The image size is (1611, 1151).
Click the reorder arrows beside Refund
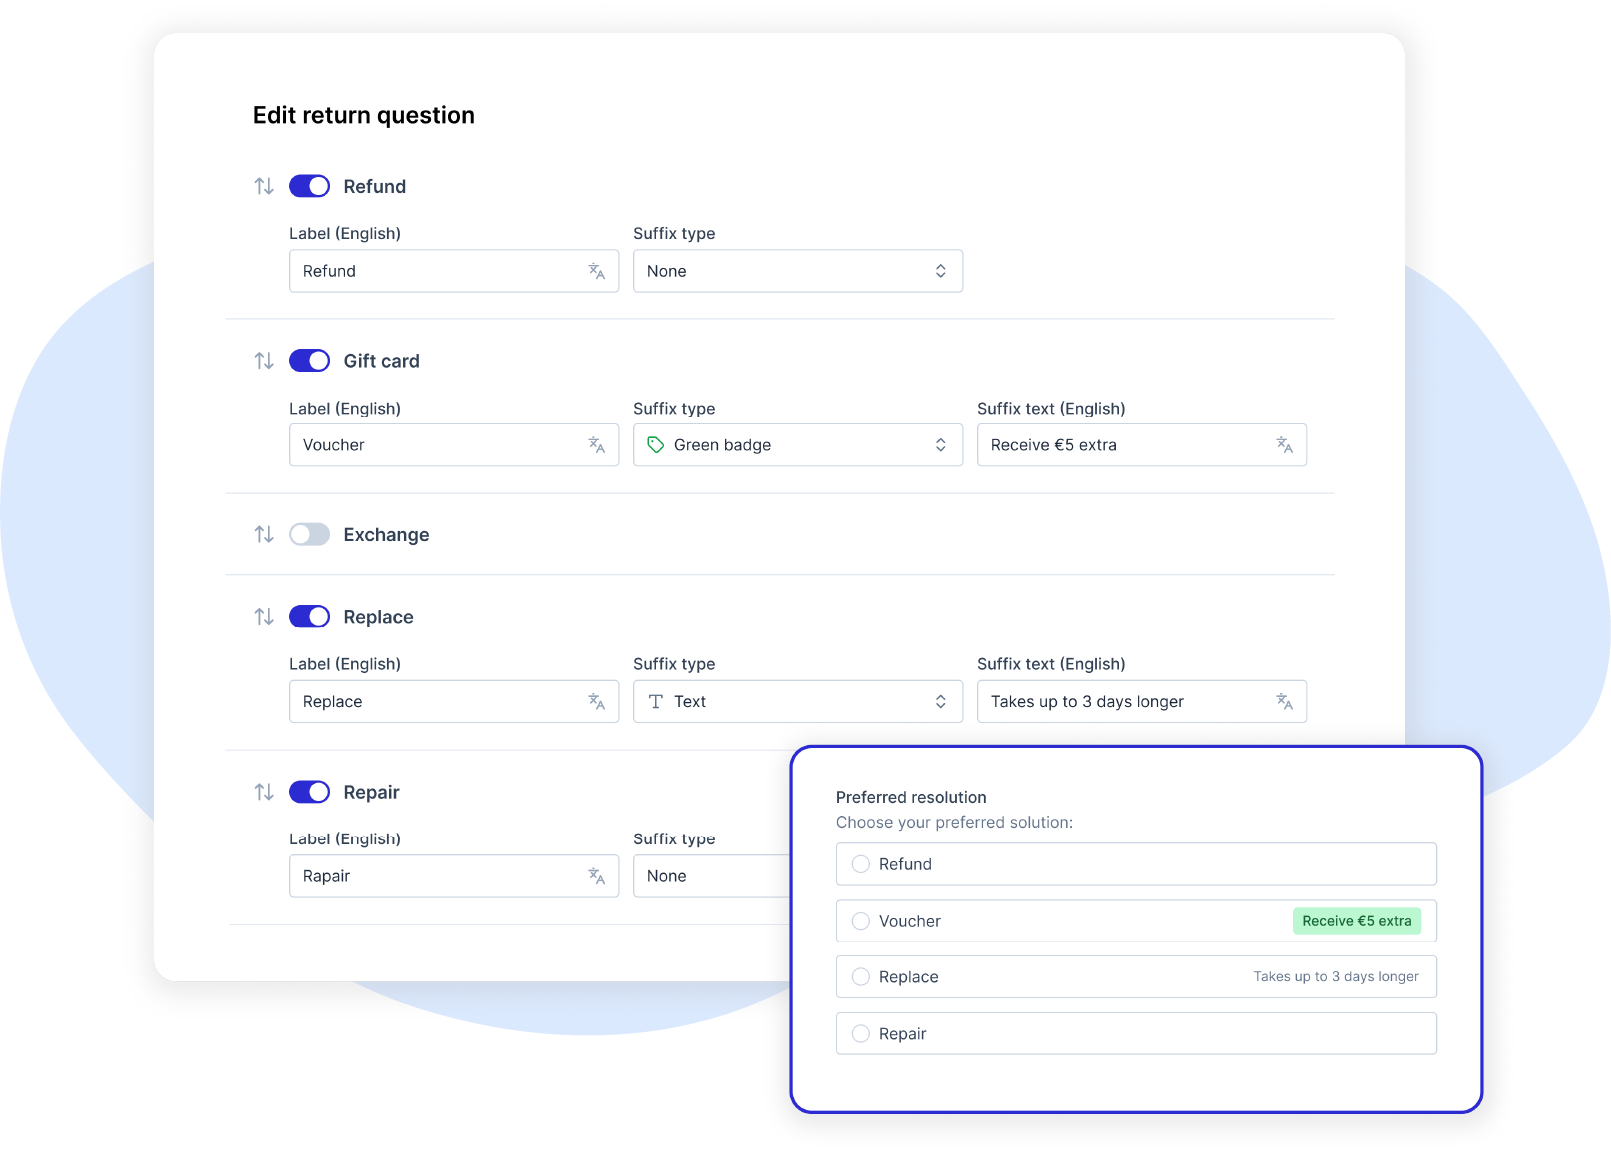point(264,186)
